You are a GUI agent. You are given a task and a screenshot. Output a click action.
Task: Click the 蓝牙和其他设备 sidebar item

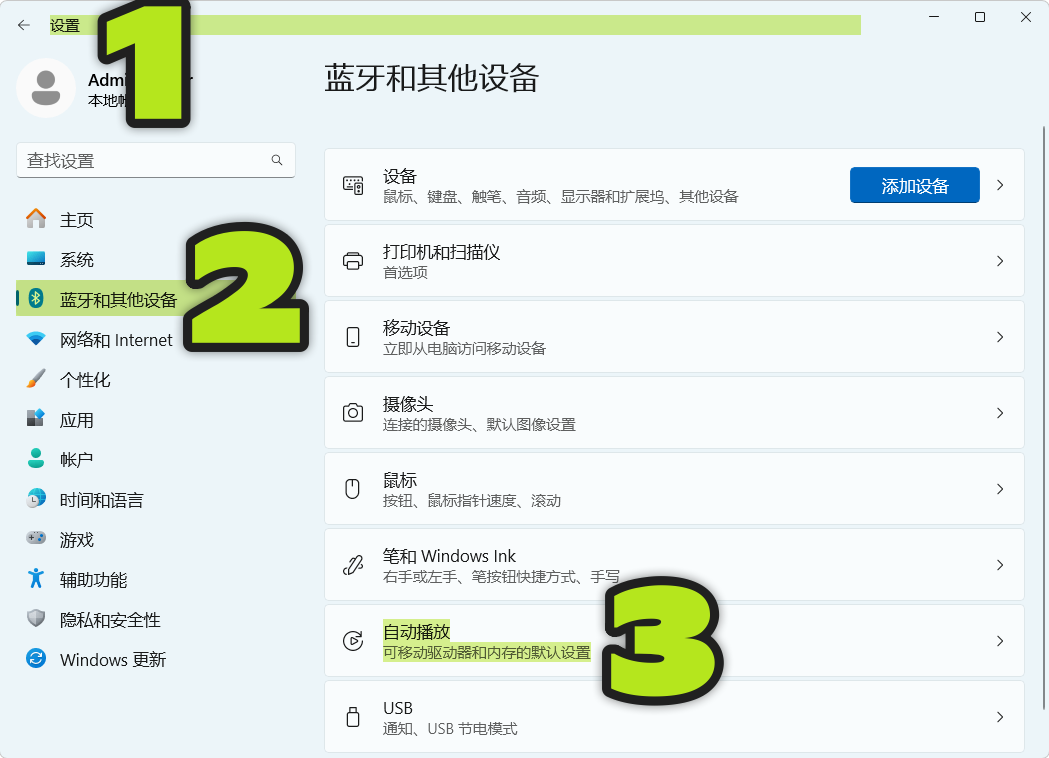155,300
